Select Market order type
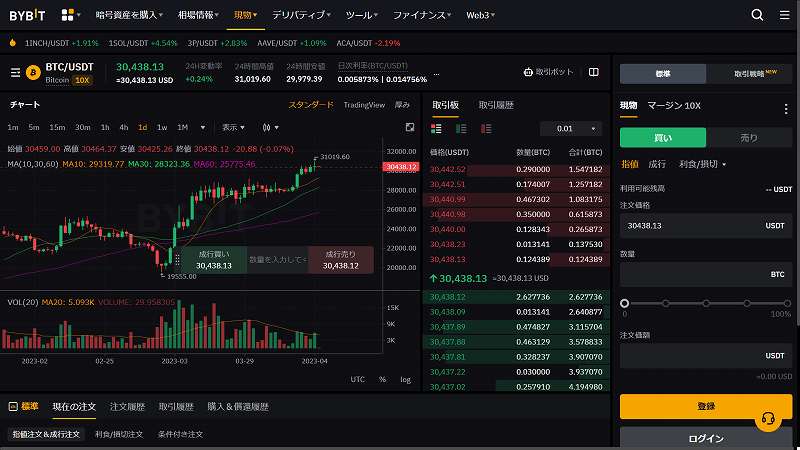 657,164
